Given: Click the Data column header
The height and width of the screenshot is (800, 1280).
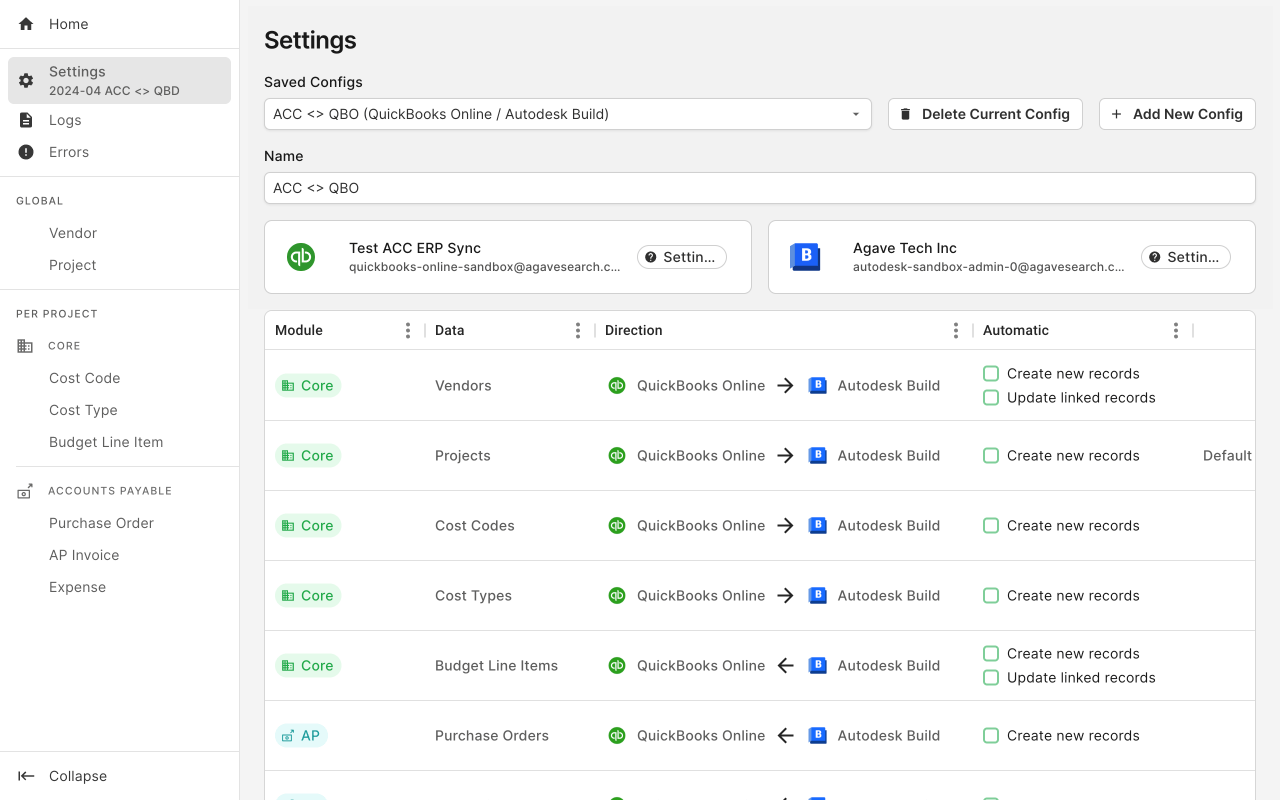Looking at the screenshot, I should (450, 330).
